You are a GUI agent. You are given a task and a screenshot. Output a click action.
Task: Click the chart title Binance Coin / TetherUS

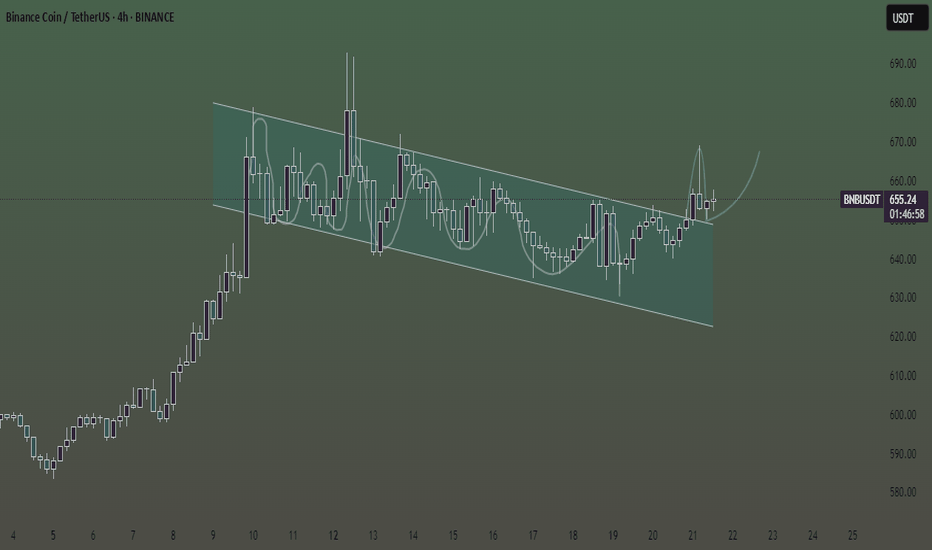58,17
